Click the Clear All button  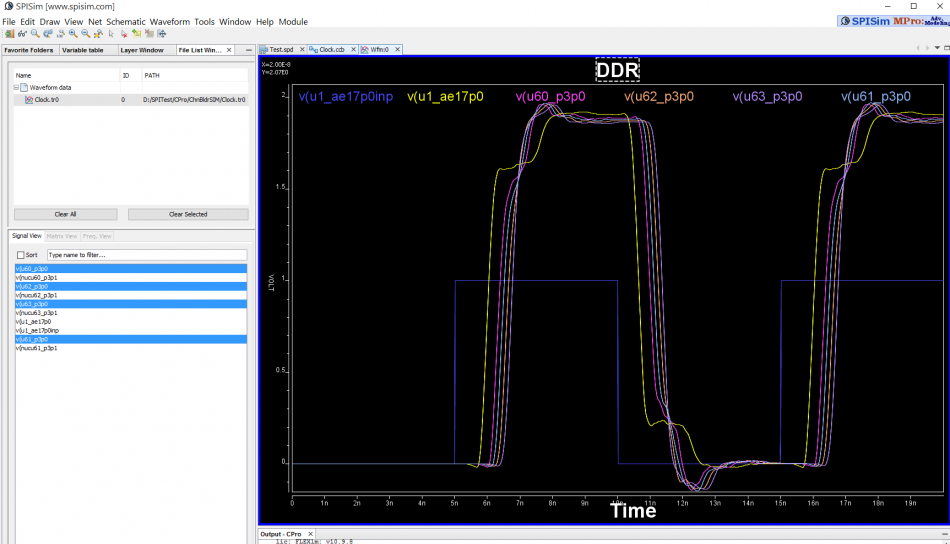pos(65,214)
